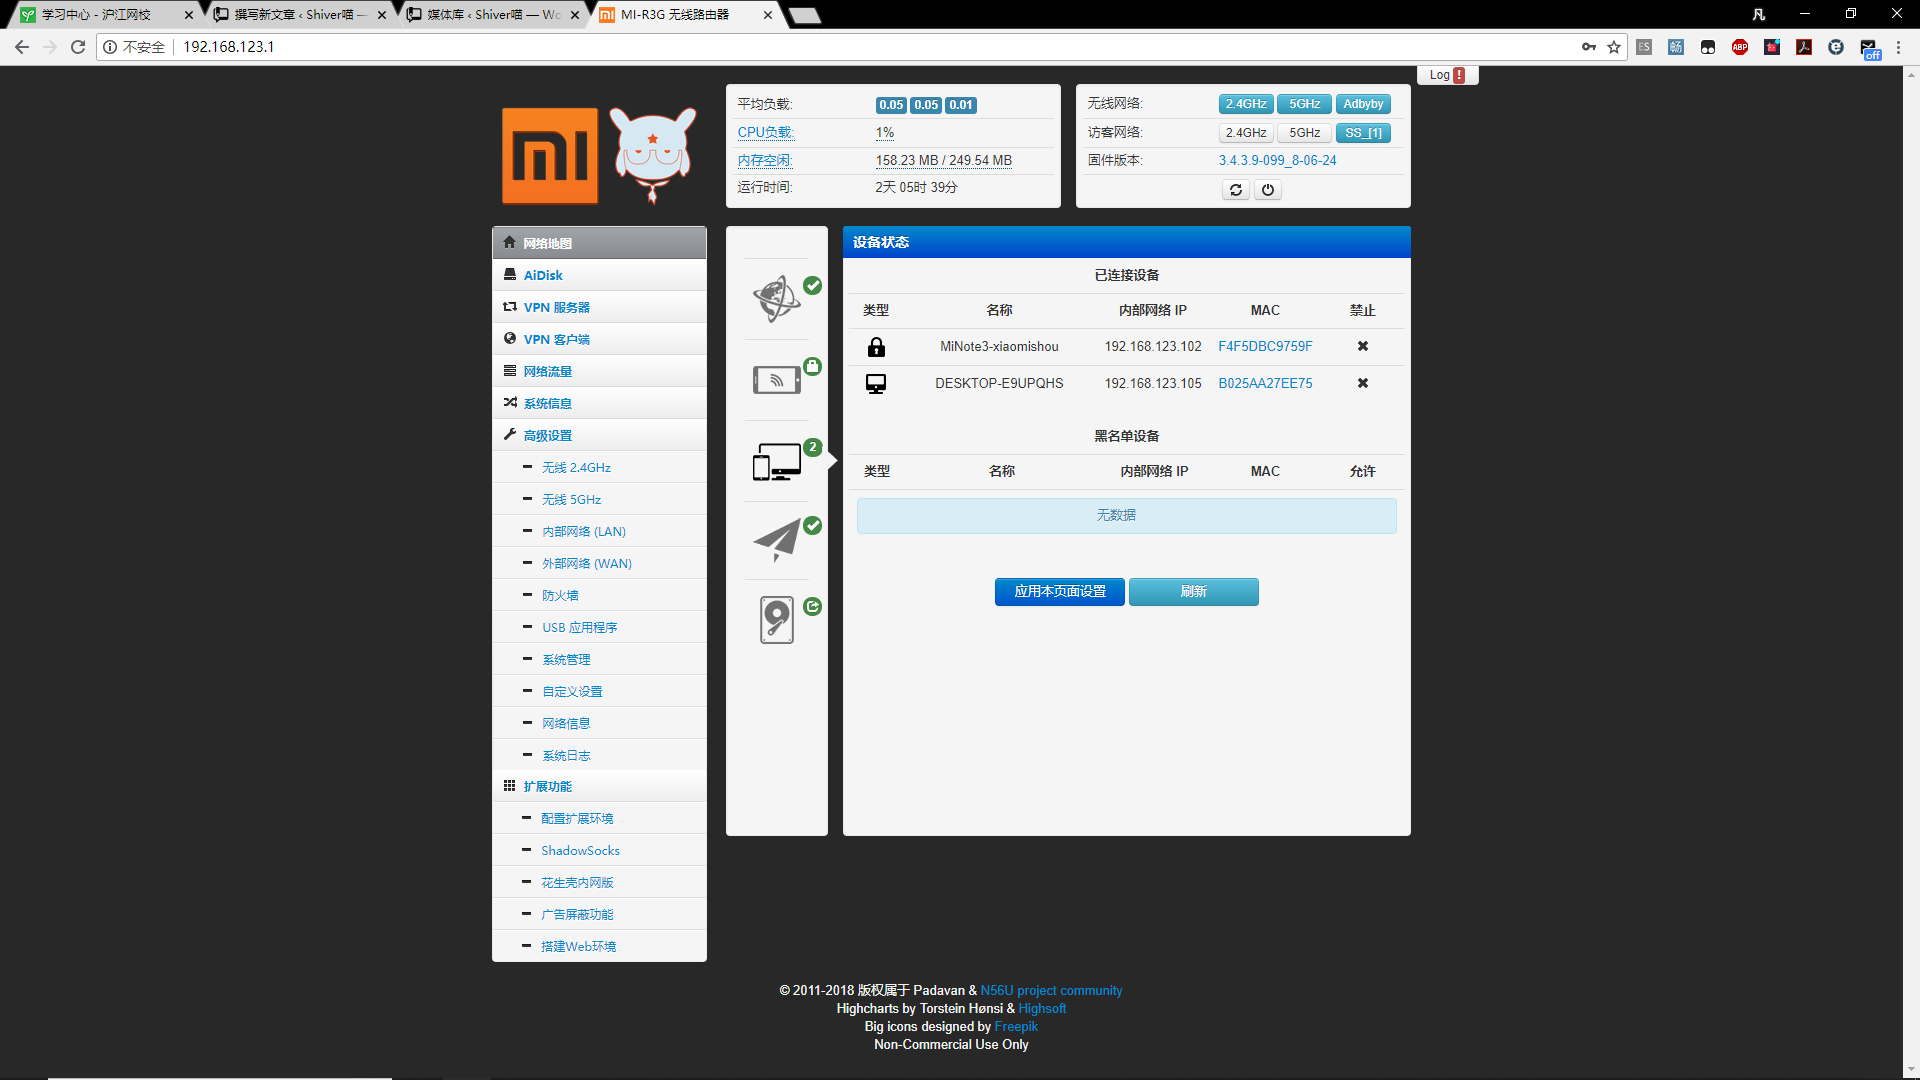Click the internet globe status icon
Image resolution: width=1920 pixels, height=1080 pixels.
click(x=777, y=298)
